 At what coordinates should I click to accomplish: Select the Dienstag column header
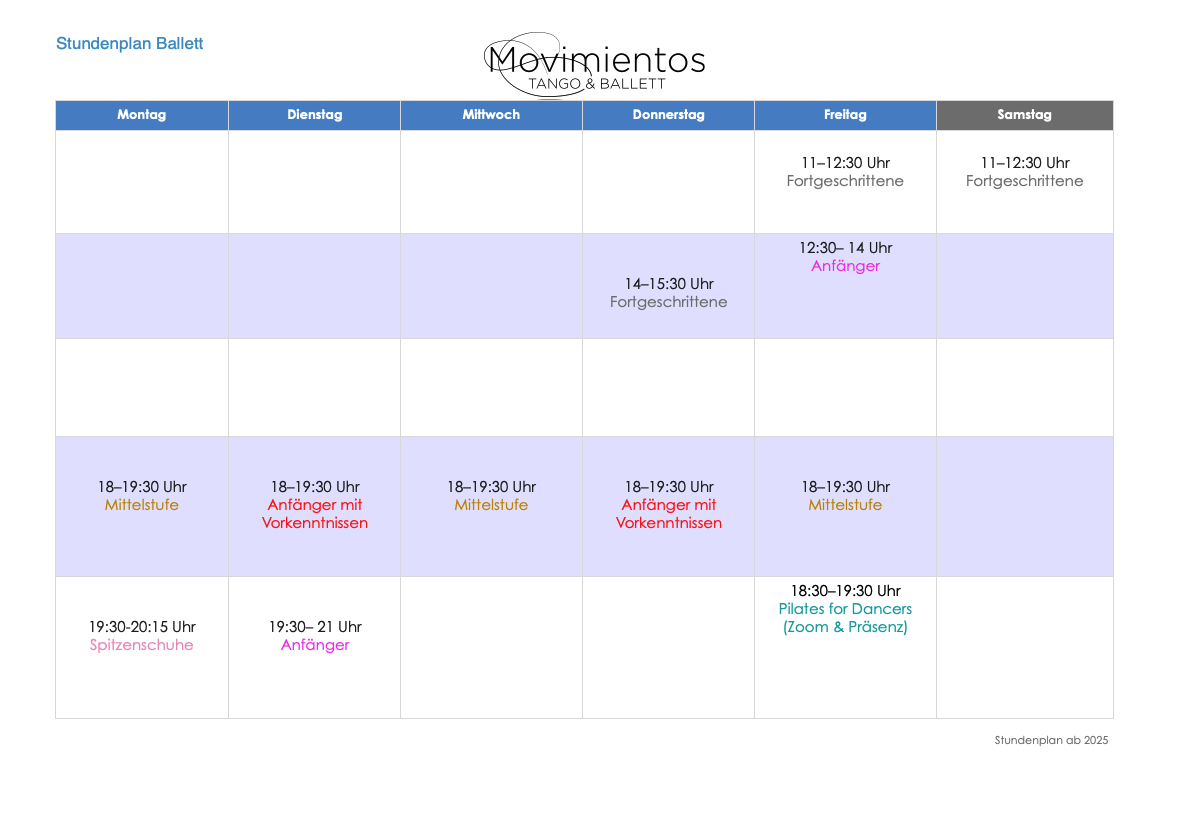315,115
